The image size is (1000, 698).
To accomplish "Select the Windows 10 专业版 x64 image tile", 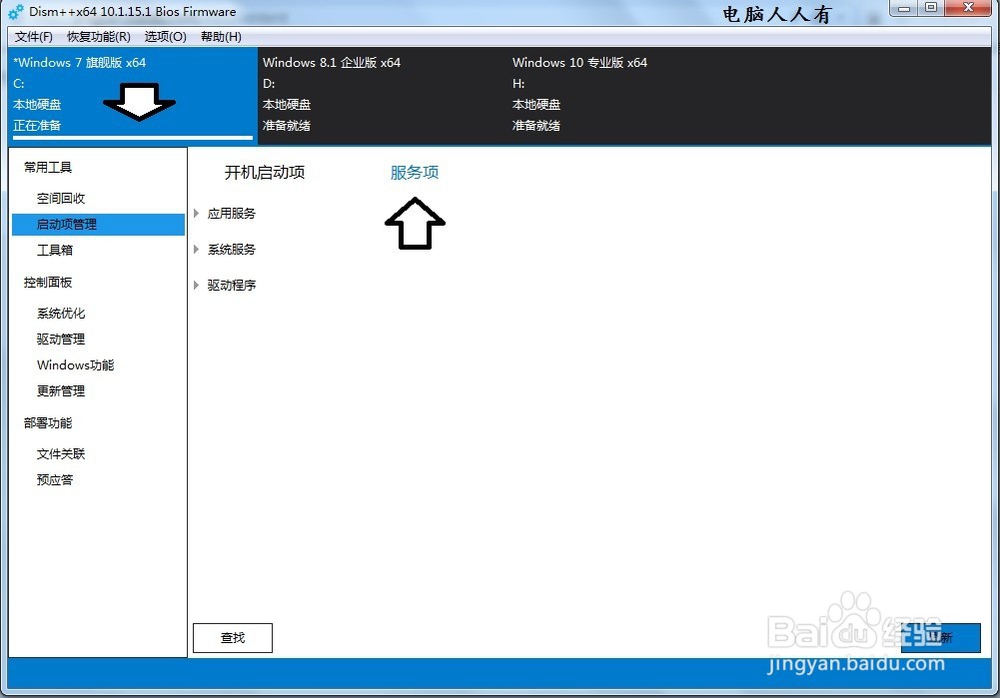I will click(x=631, y=94).
